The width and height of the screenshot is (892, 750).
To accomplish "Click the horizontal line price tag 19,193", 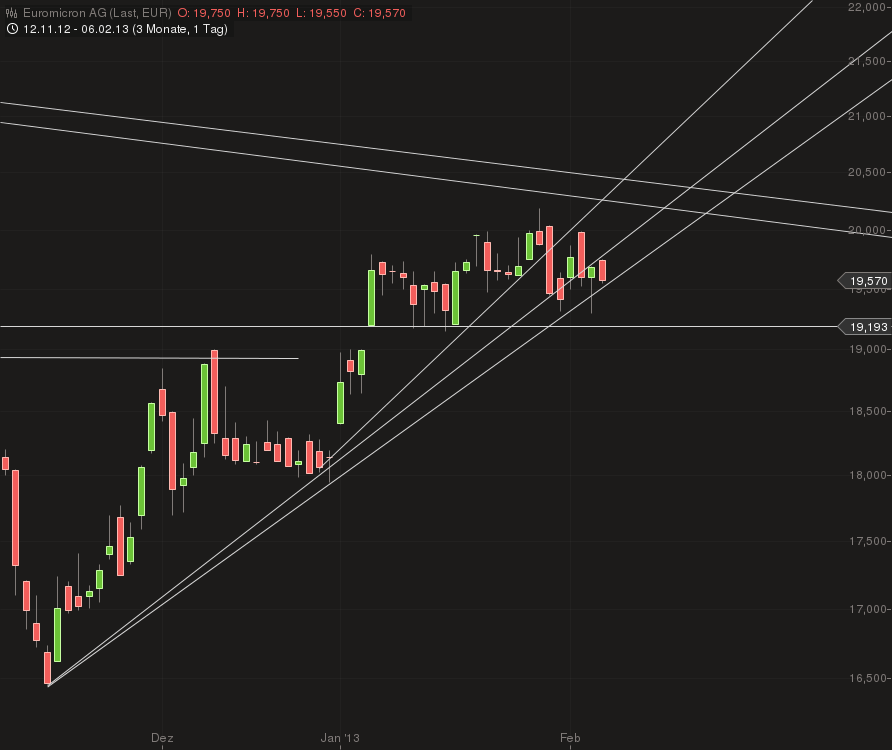I will [x=865, y=327].
